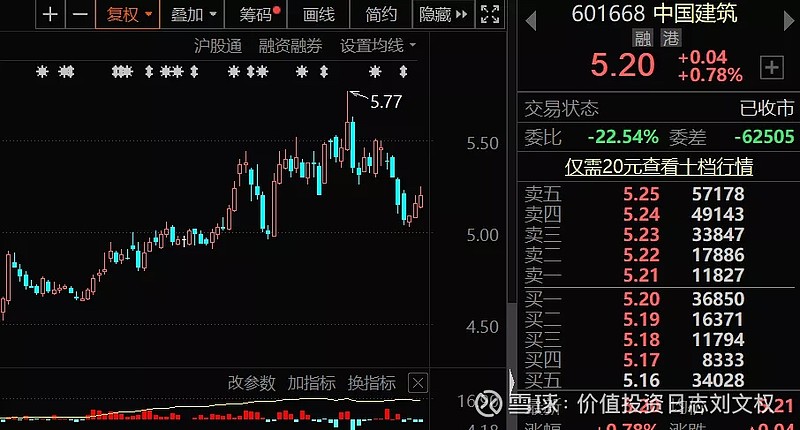Click 隐藏 to hide side panel
The image size is (800, 430).
(x=443, y=14)
